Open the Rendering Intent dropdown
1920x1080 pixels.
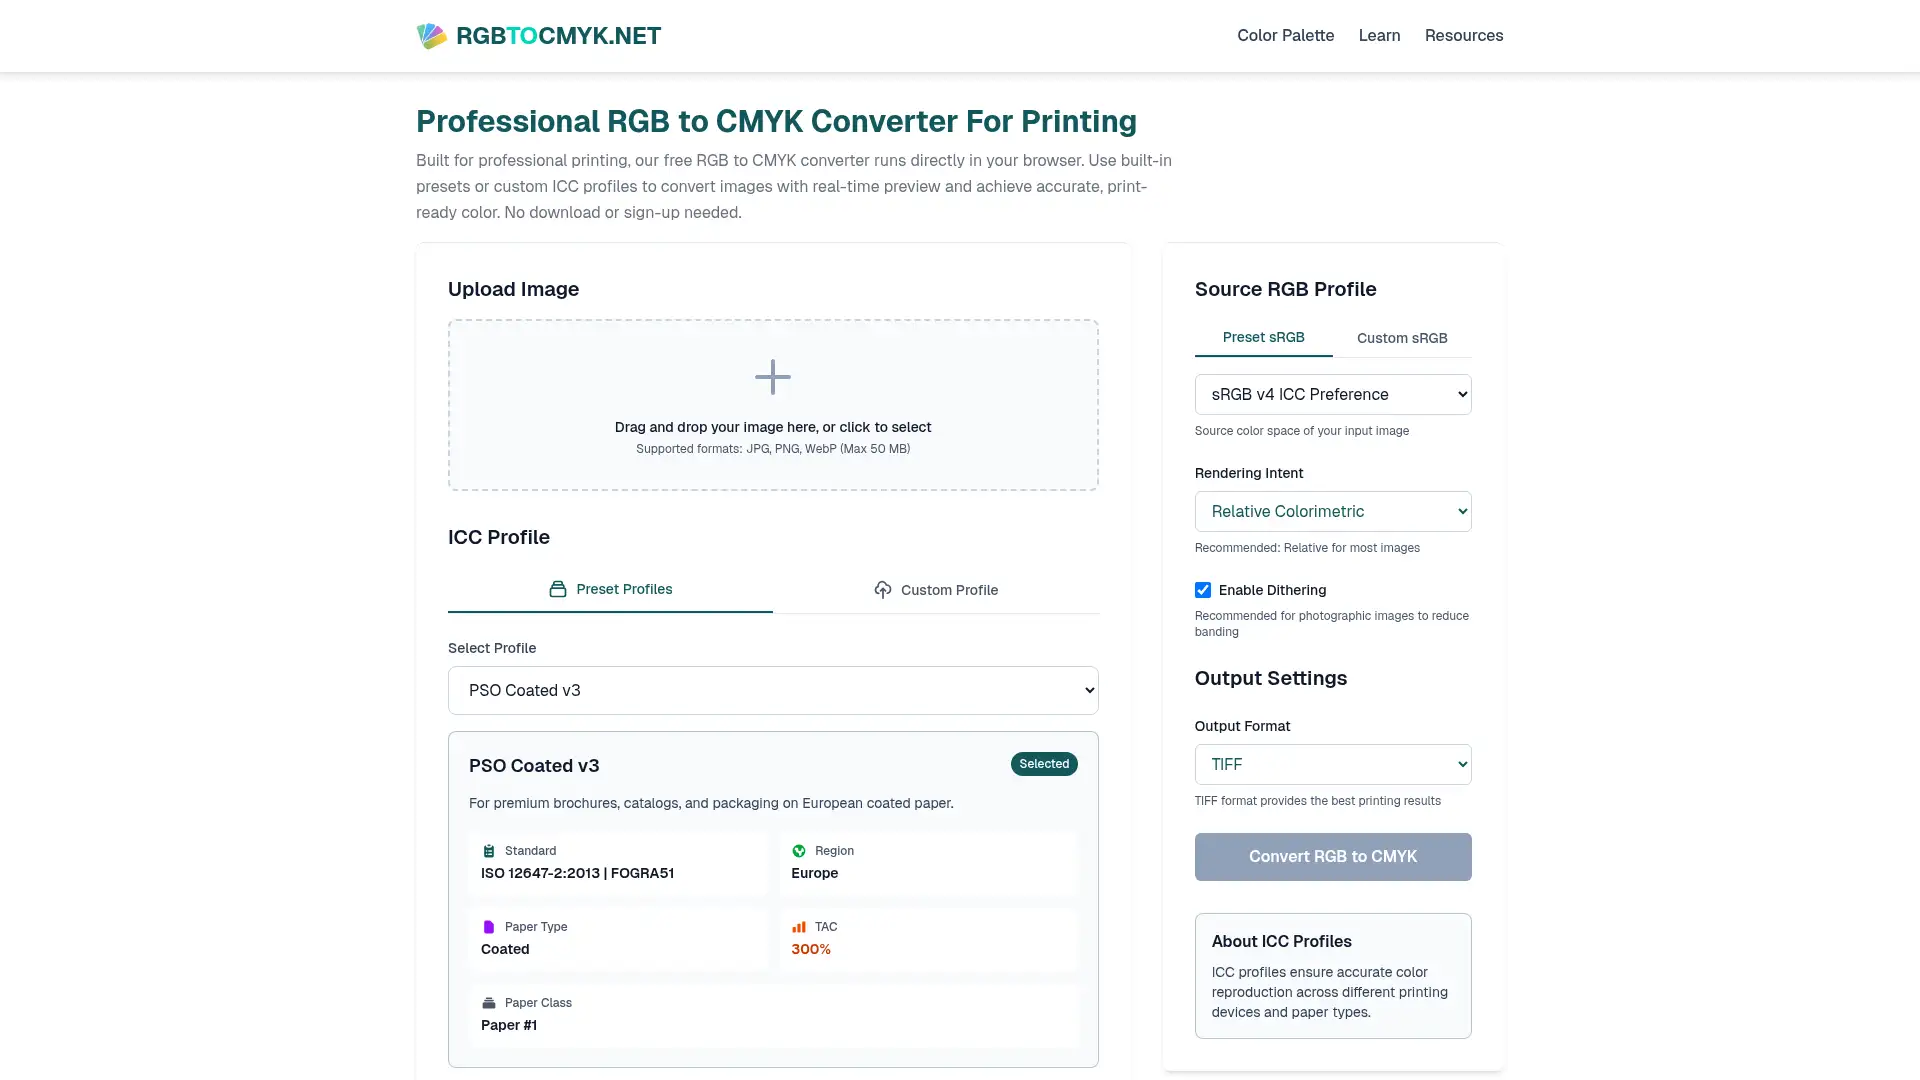(x=1333, y=511)
